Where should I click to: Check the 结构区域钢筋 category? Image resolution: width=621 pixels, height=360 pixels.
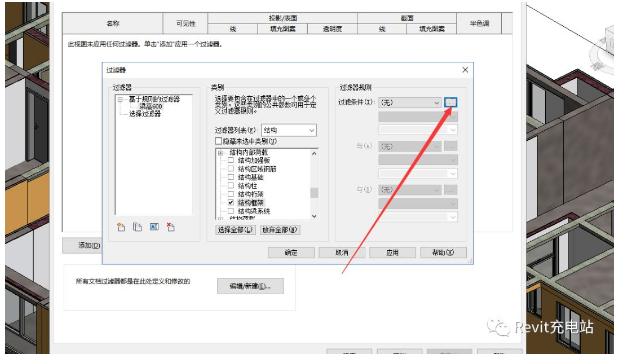[x=231, y=169]
